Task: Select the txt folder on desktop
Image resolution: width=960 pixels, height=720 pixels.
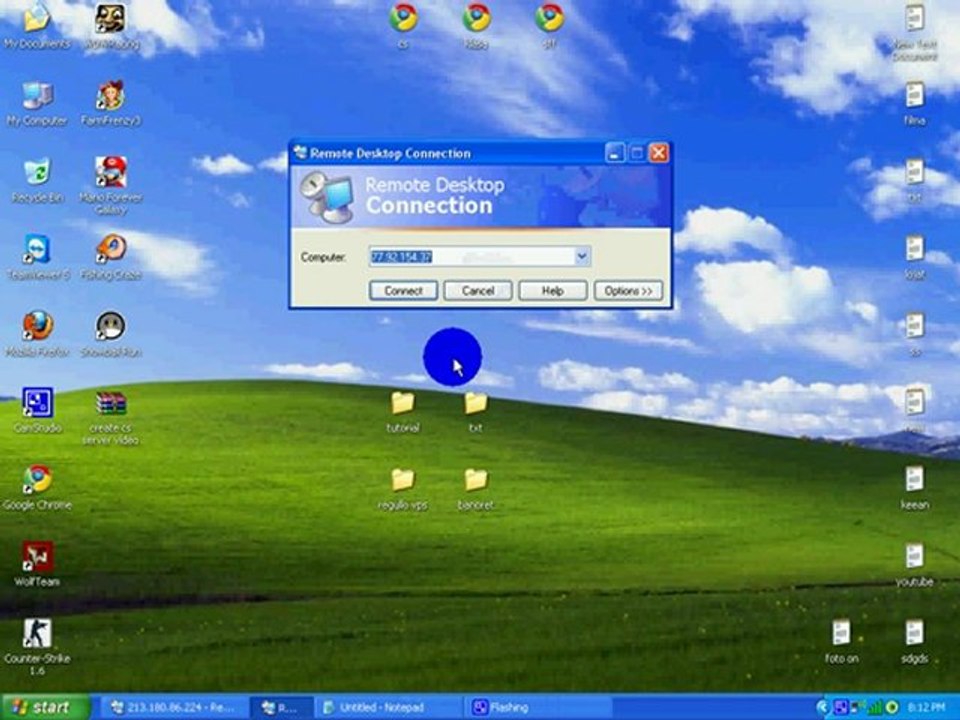Action: (476, 411)
